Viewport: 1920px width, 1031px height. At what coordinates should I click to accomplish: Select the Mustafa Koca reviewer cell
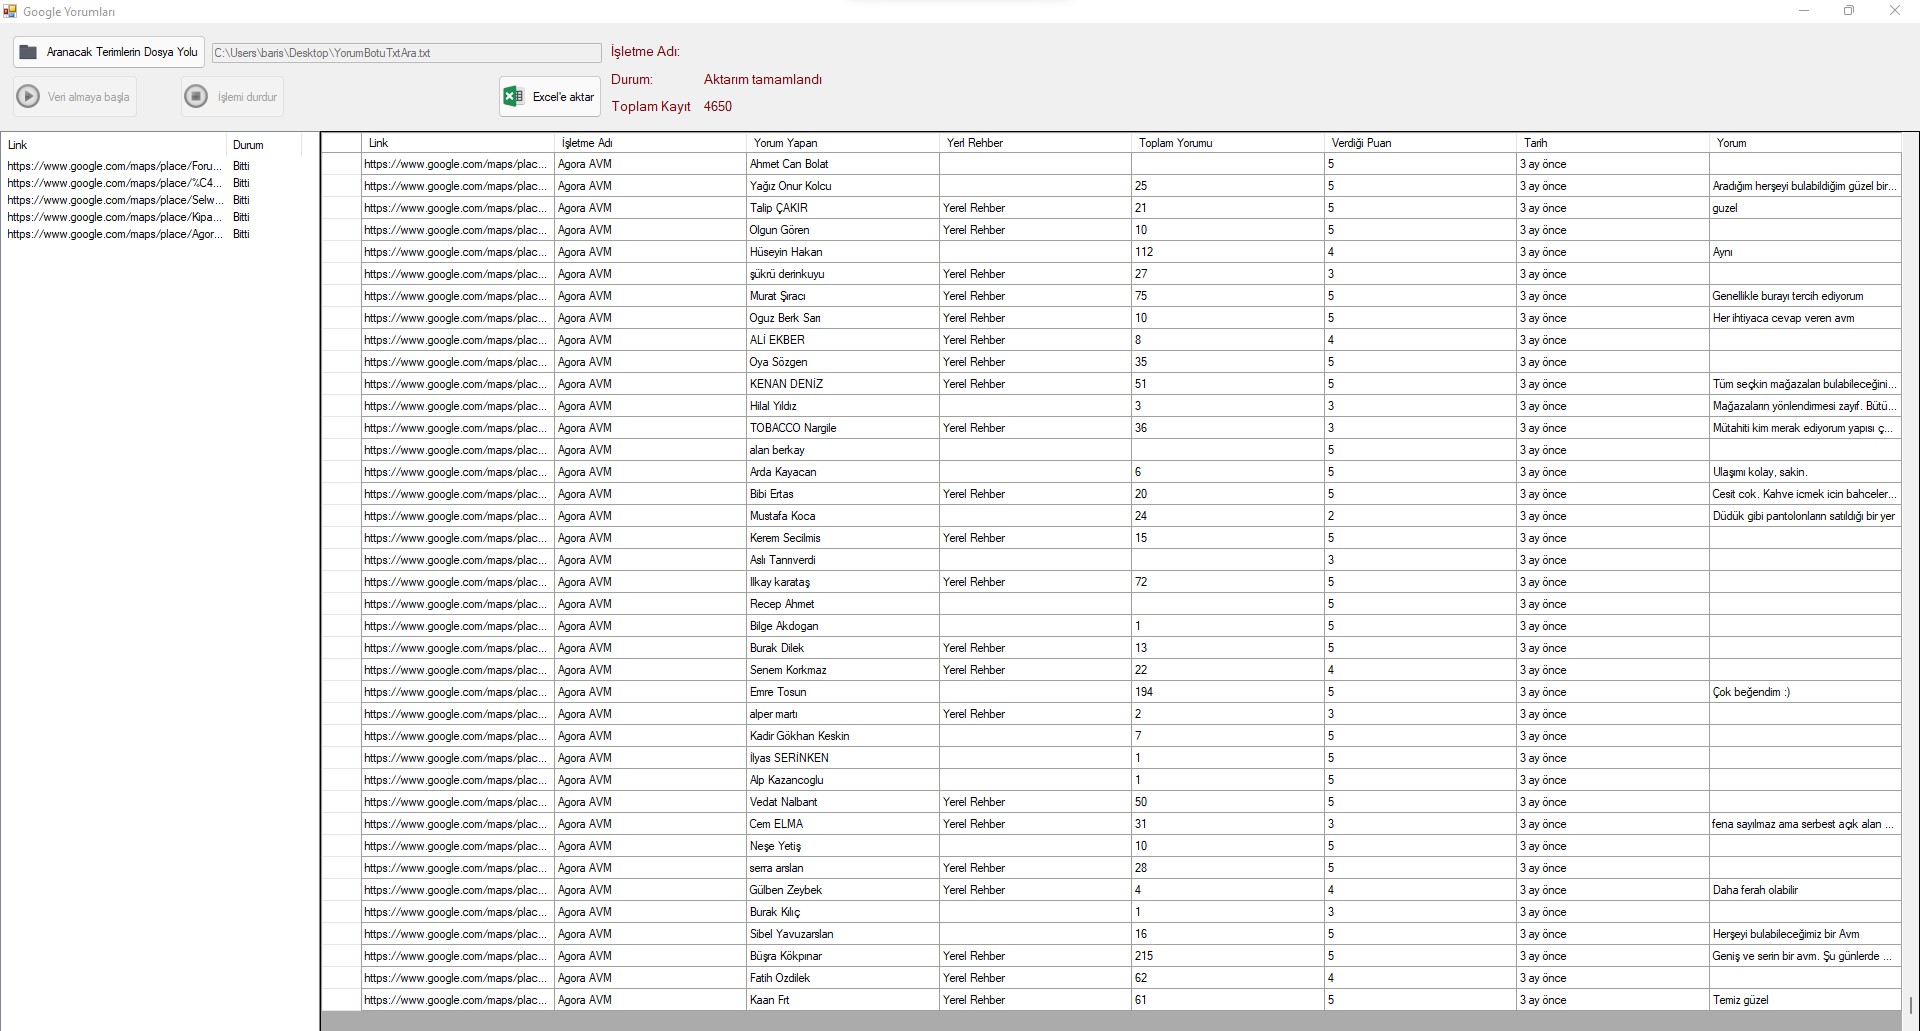coord(843,516)
